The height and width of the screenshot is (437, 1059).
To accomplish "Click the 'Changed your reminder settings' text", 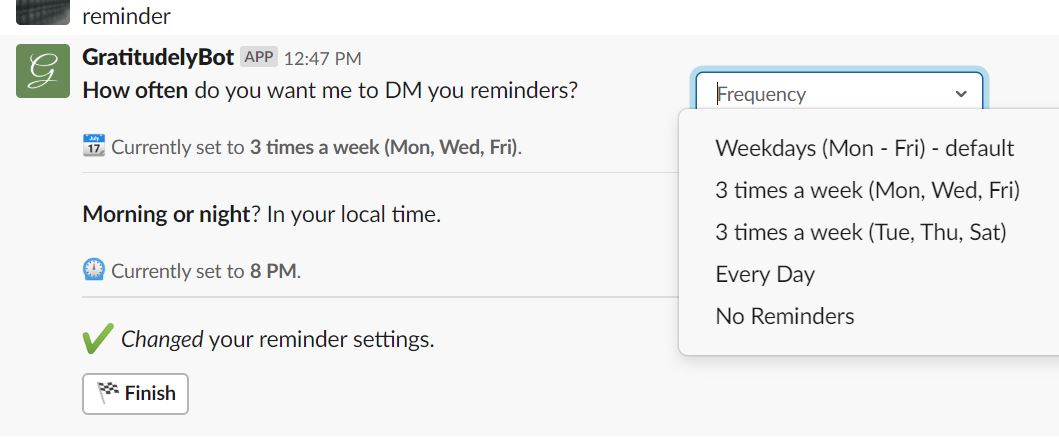I will pyautogui.click(x=278, y=339).
